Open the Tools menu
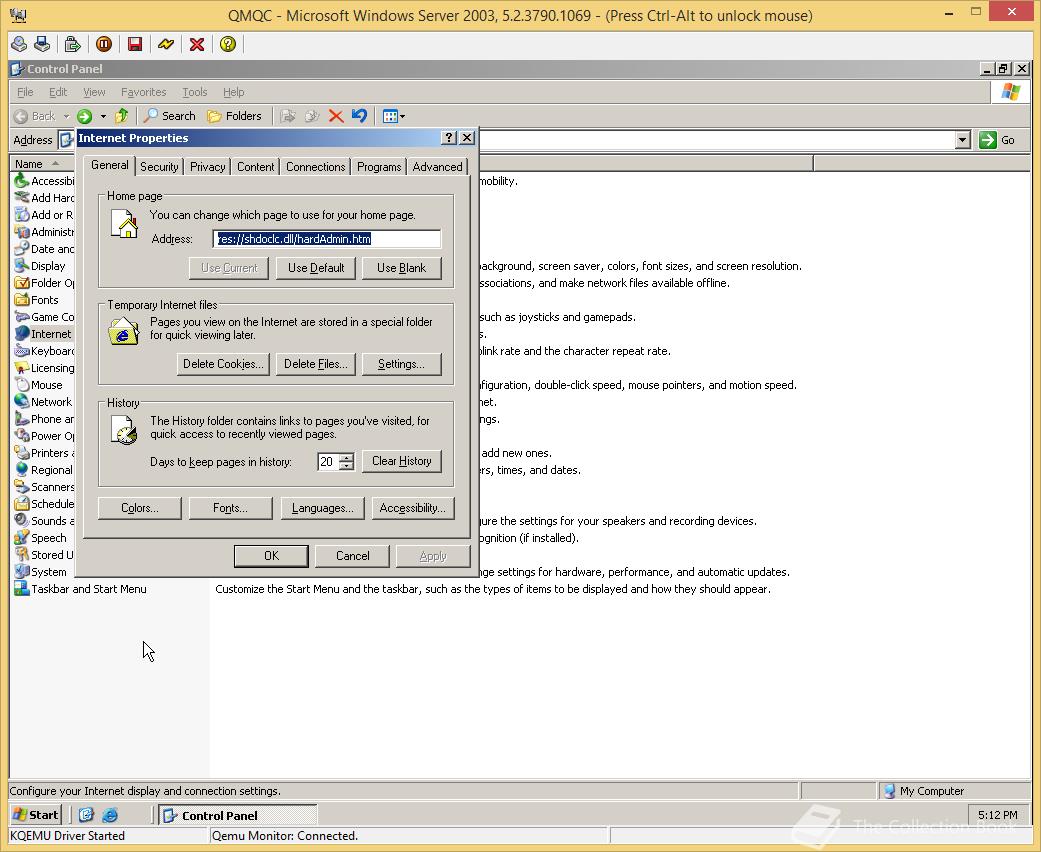Viewport: 1041px width, 852px height. 195,92
